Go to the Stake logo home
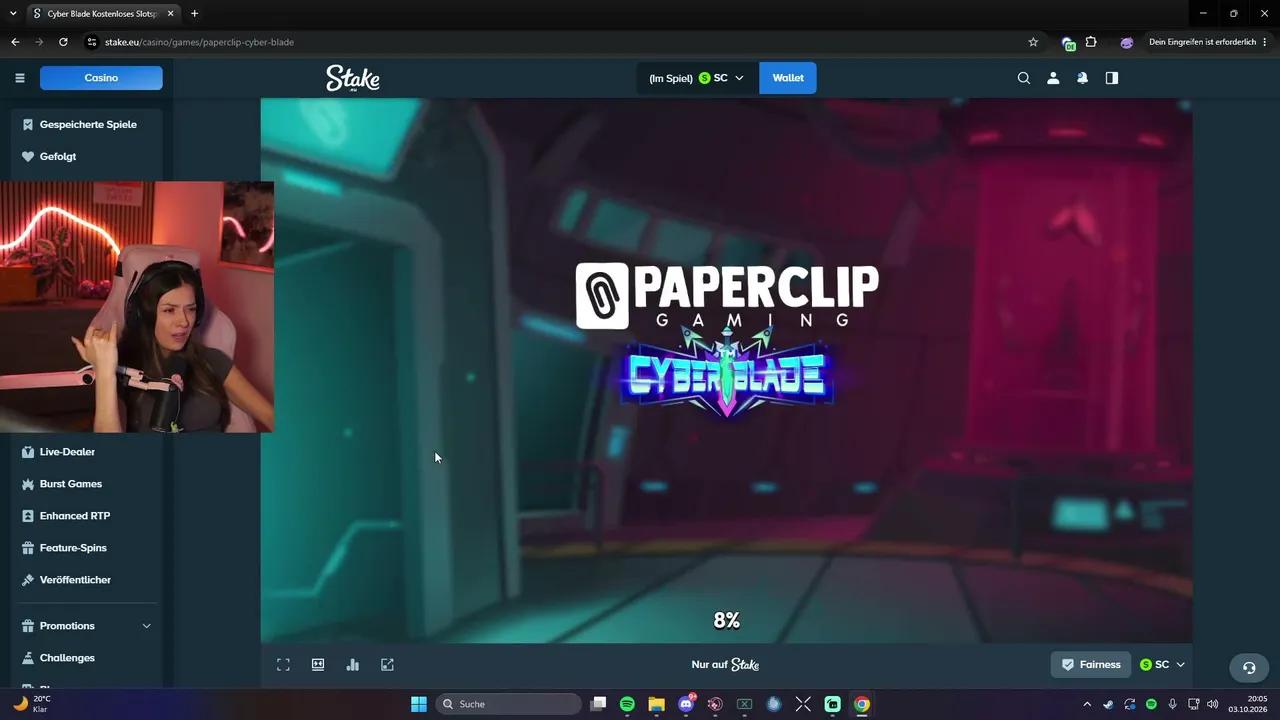 pos(353,78)
